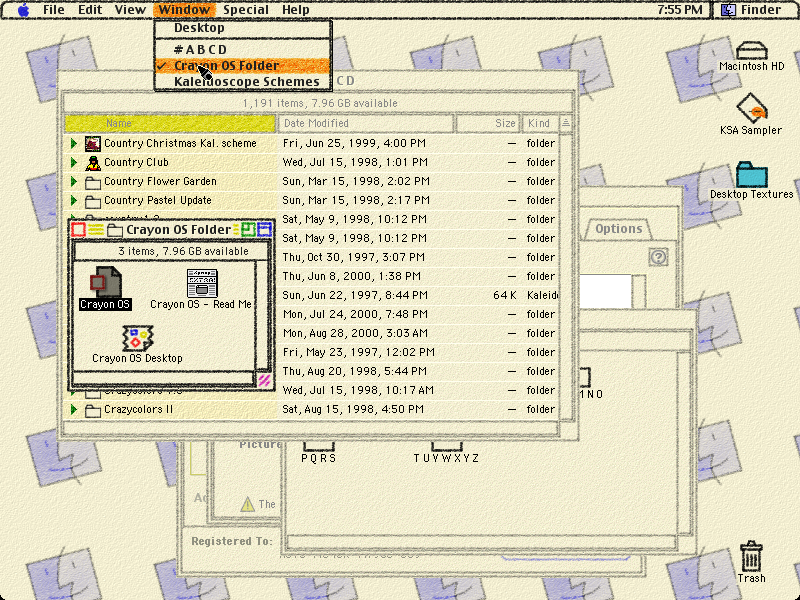Expand the Crazycolors II folder
Image resolution: width=800 pixels, height=600 pixels.
coord(74,409)
